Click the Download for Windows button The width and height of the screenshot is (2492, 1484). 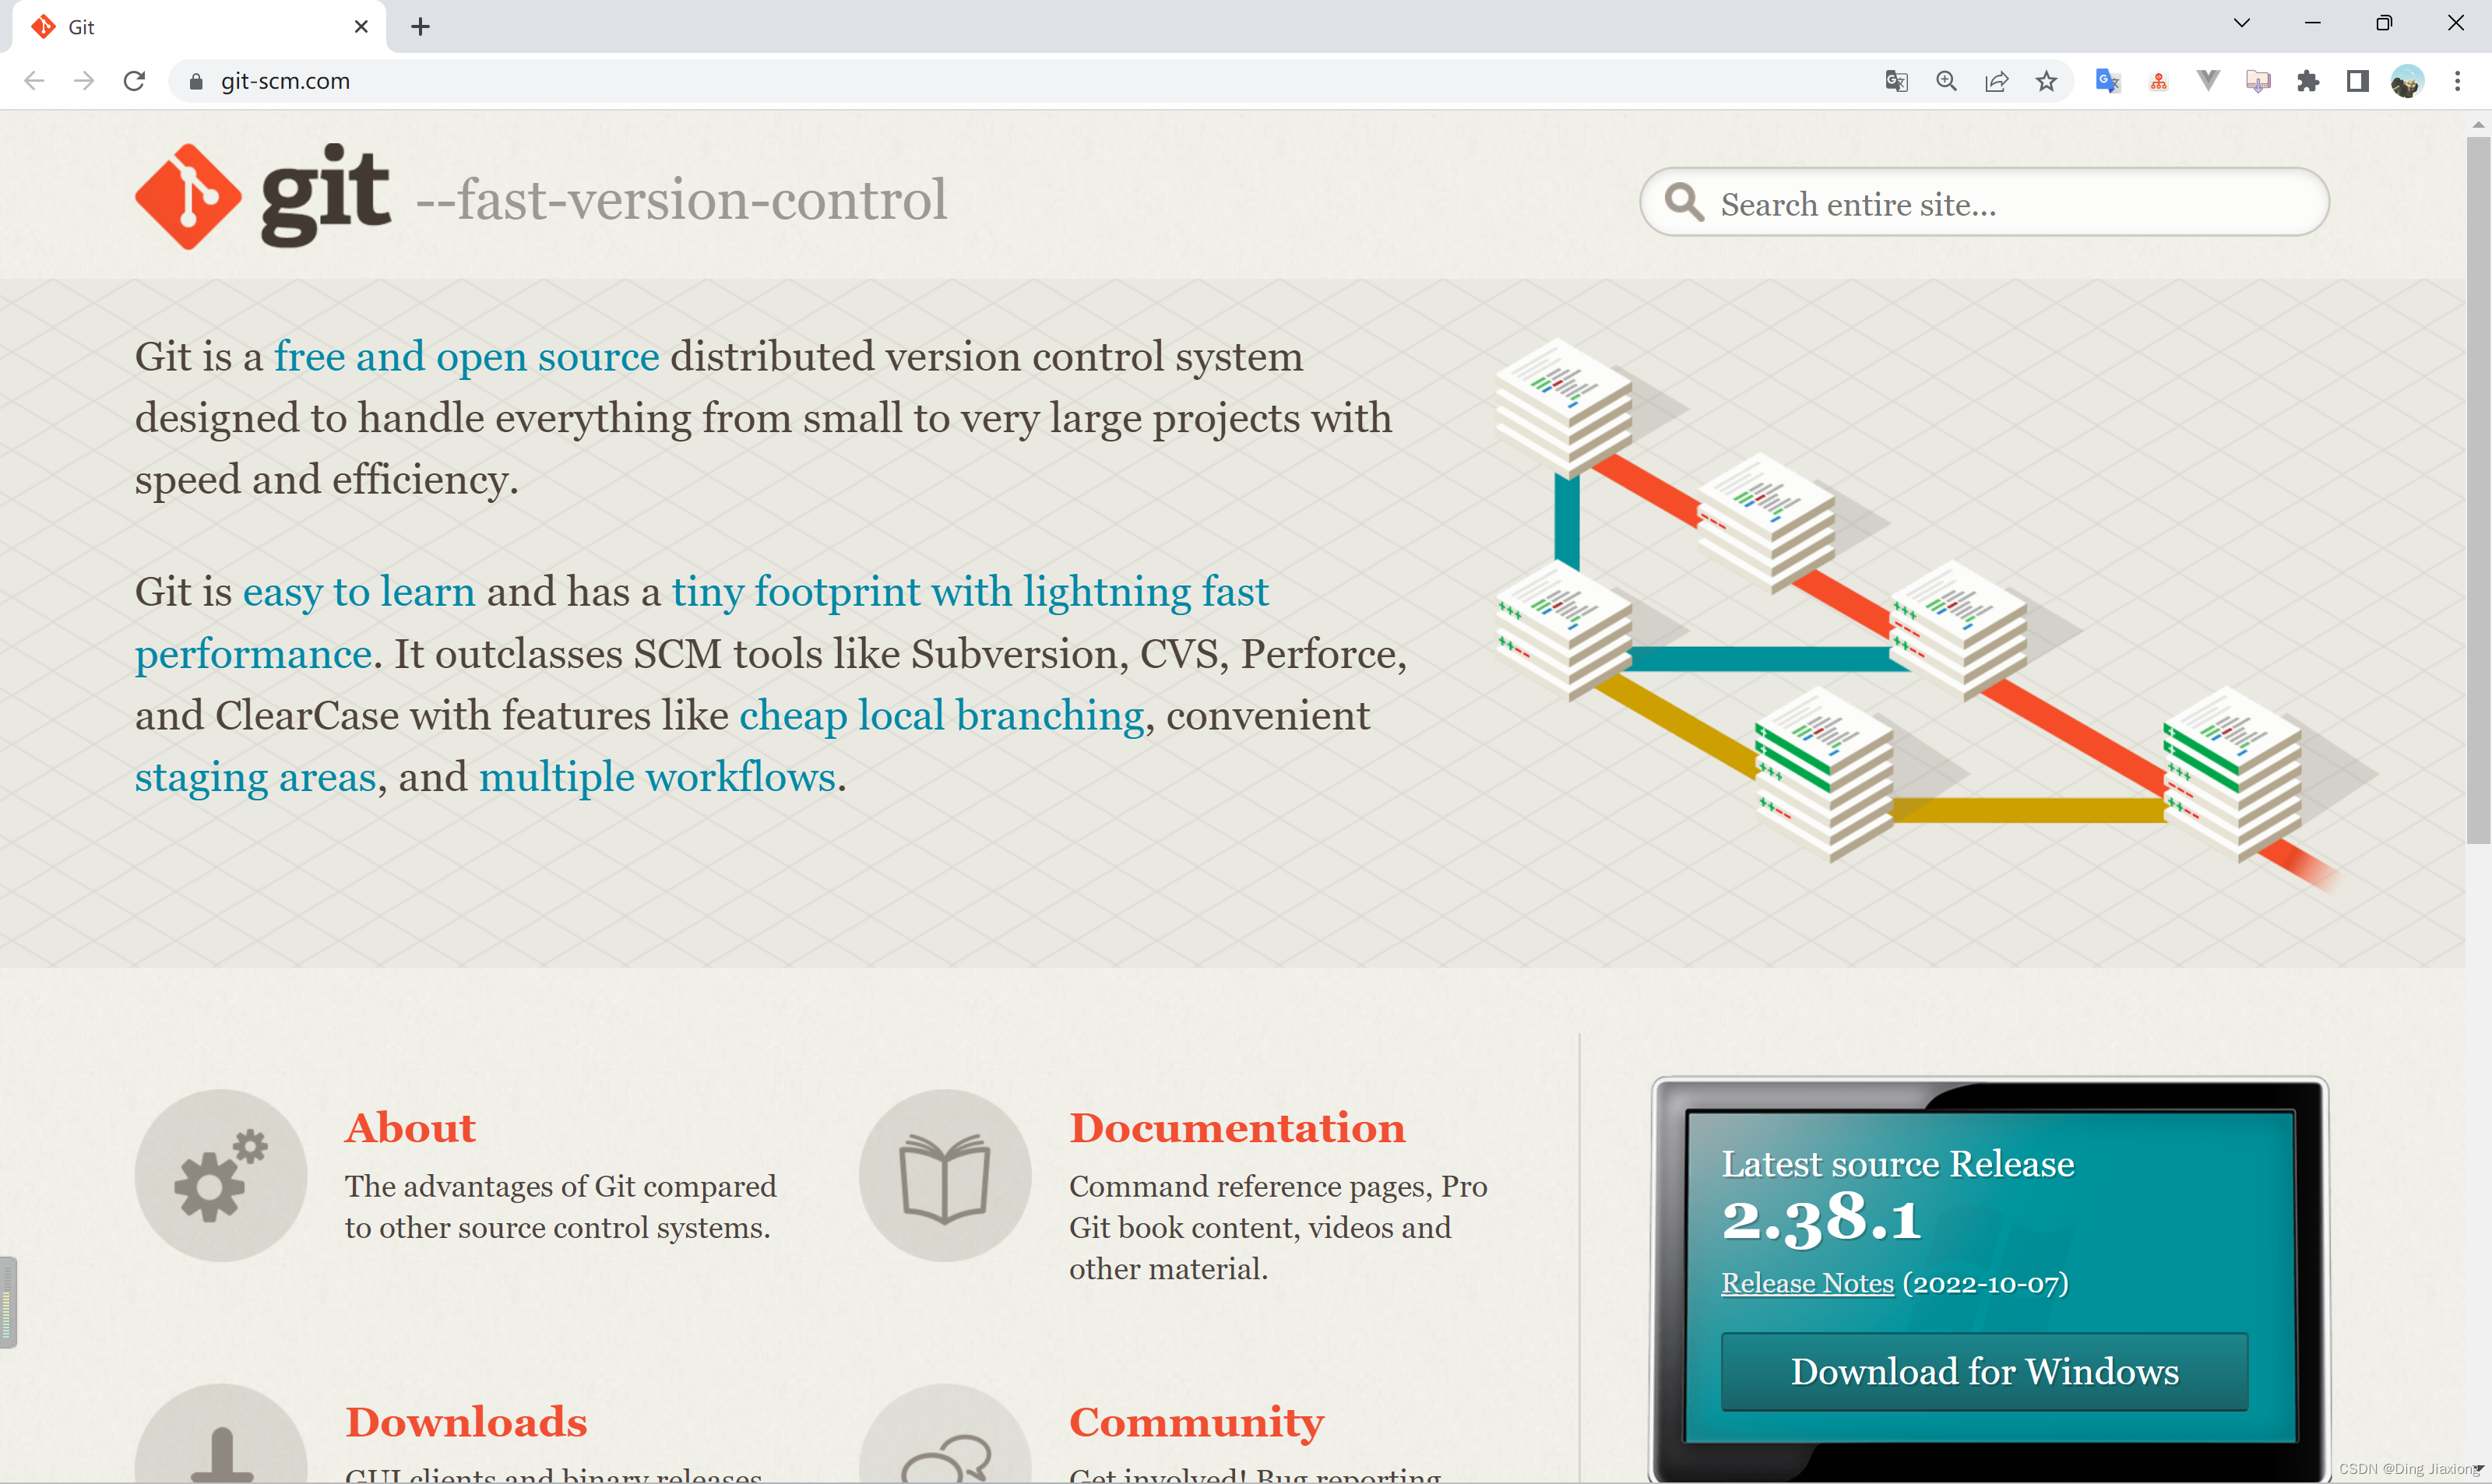[1984, 1371]
